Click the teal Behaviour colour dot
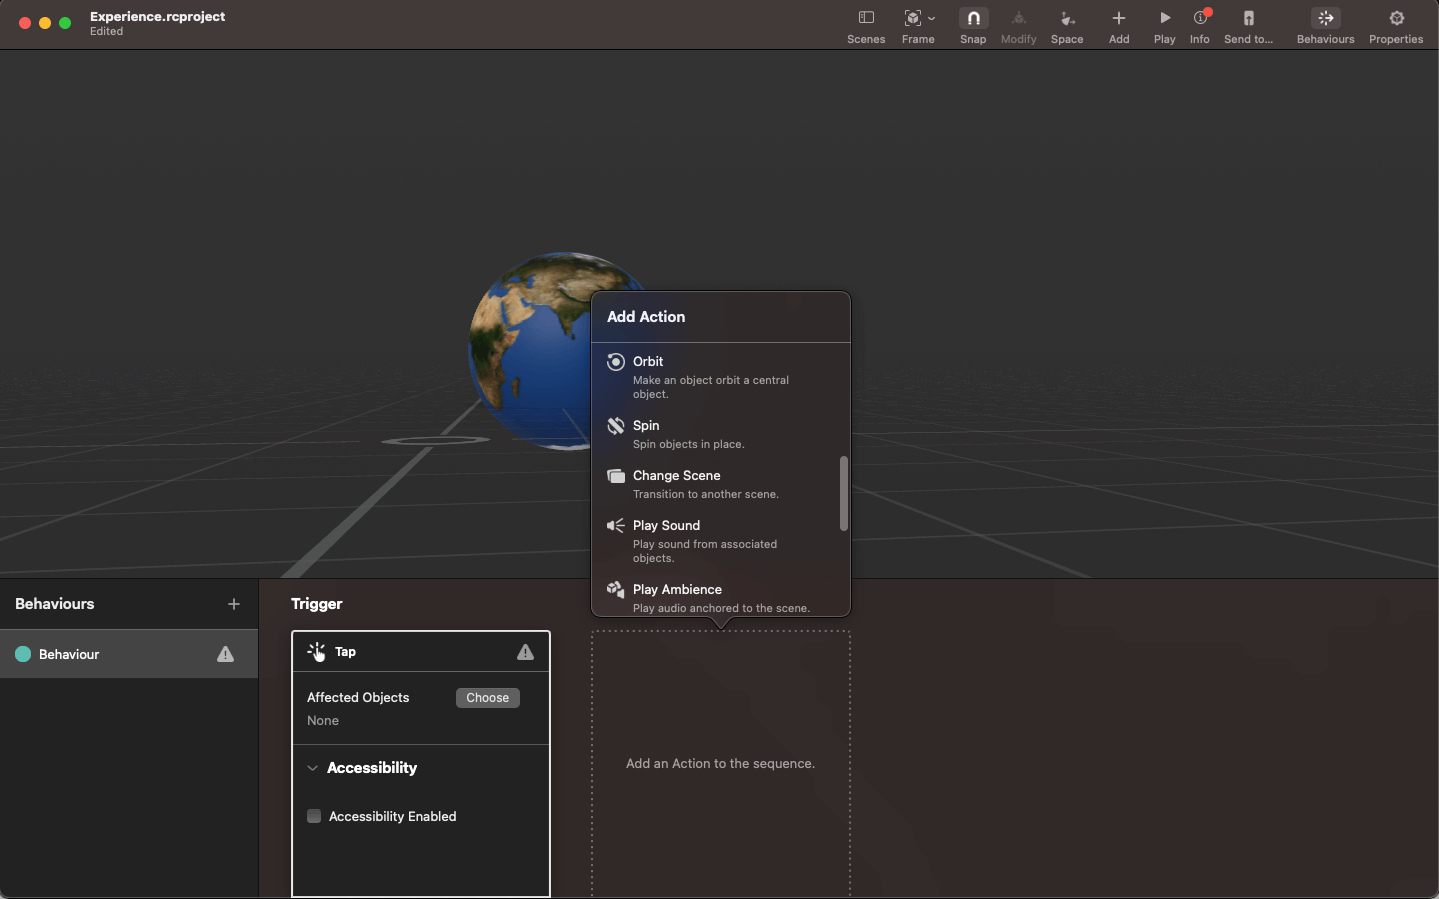Screen dimensions: 1439x899 [x=23, y=654]
